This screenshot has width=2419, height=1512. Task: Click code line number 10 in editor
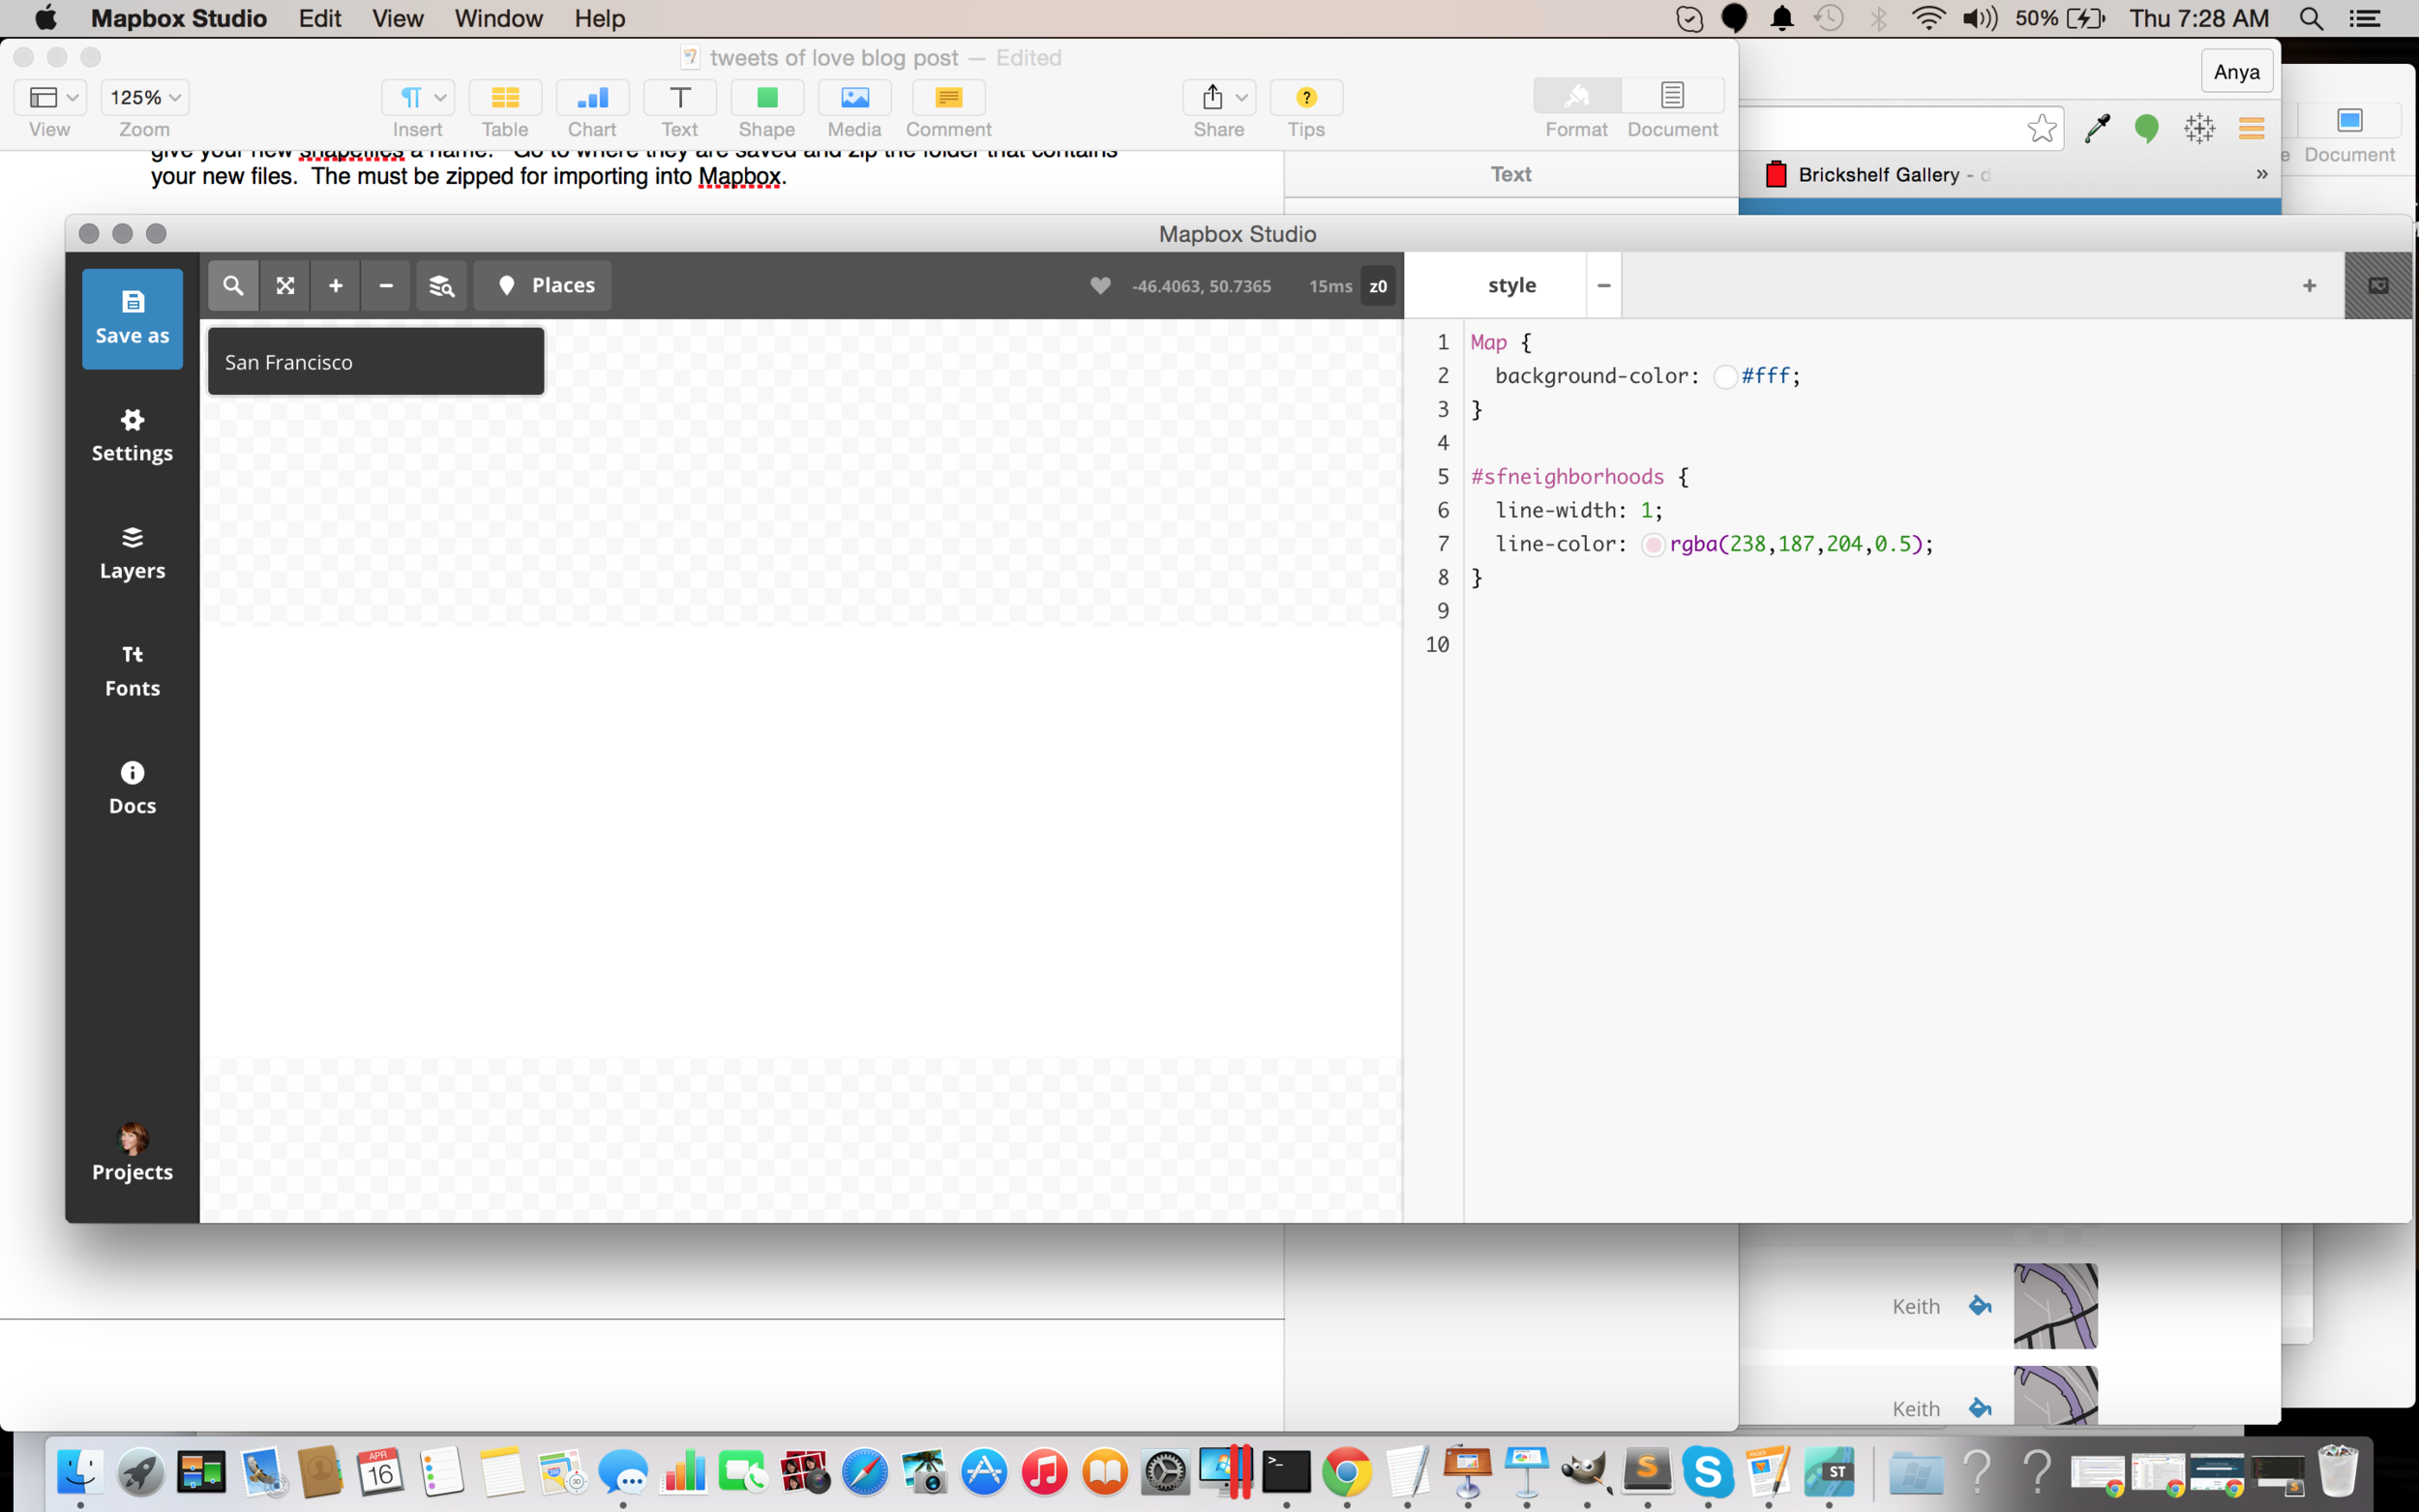click(1437, 644)
